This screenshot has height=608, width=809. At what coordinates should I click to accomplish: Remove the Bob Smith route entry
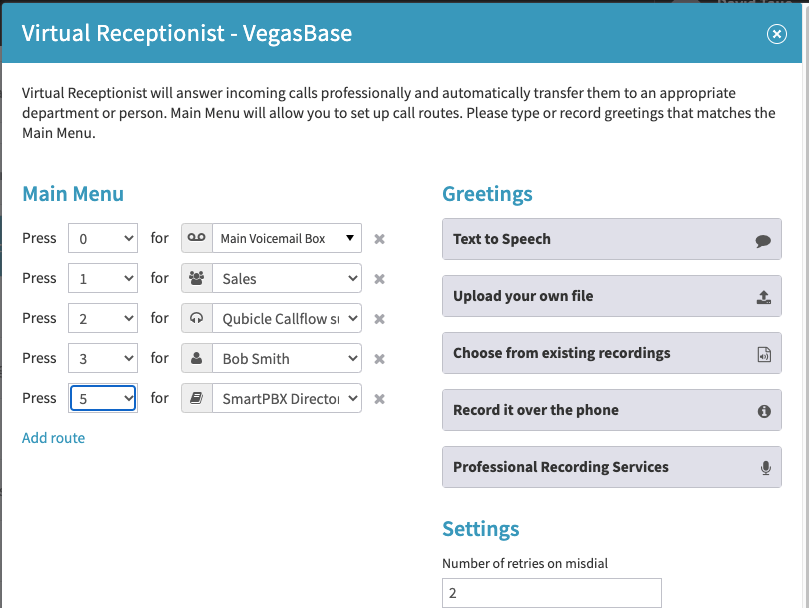tap(379, 359)
